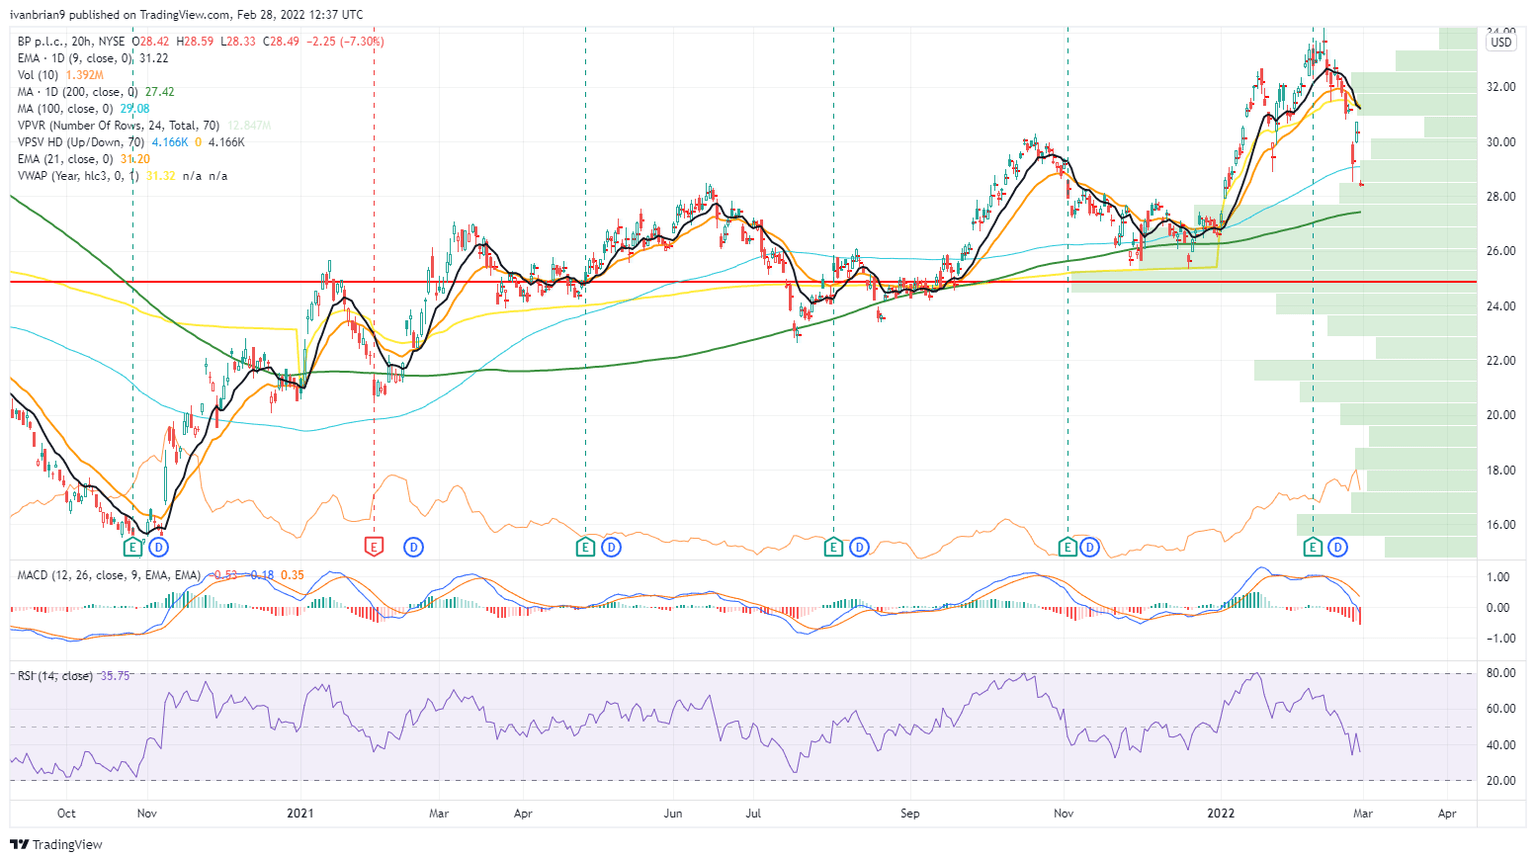Click the Jul label on the time axis
1536x862 pixels.
pyautogui.click(x=753, y=814)
